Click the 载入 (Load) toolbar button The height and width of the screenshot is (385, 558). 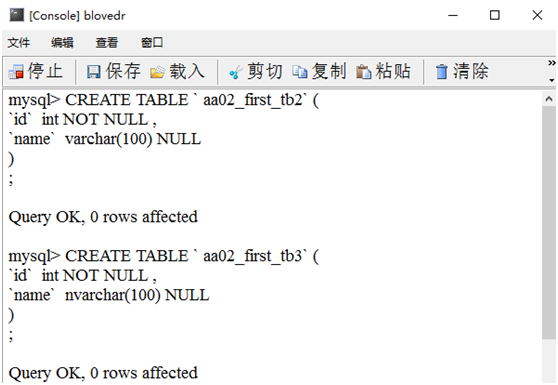tap(177, 71)
